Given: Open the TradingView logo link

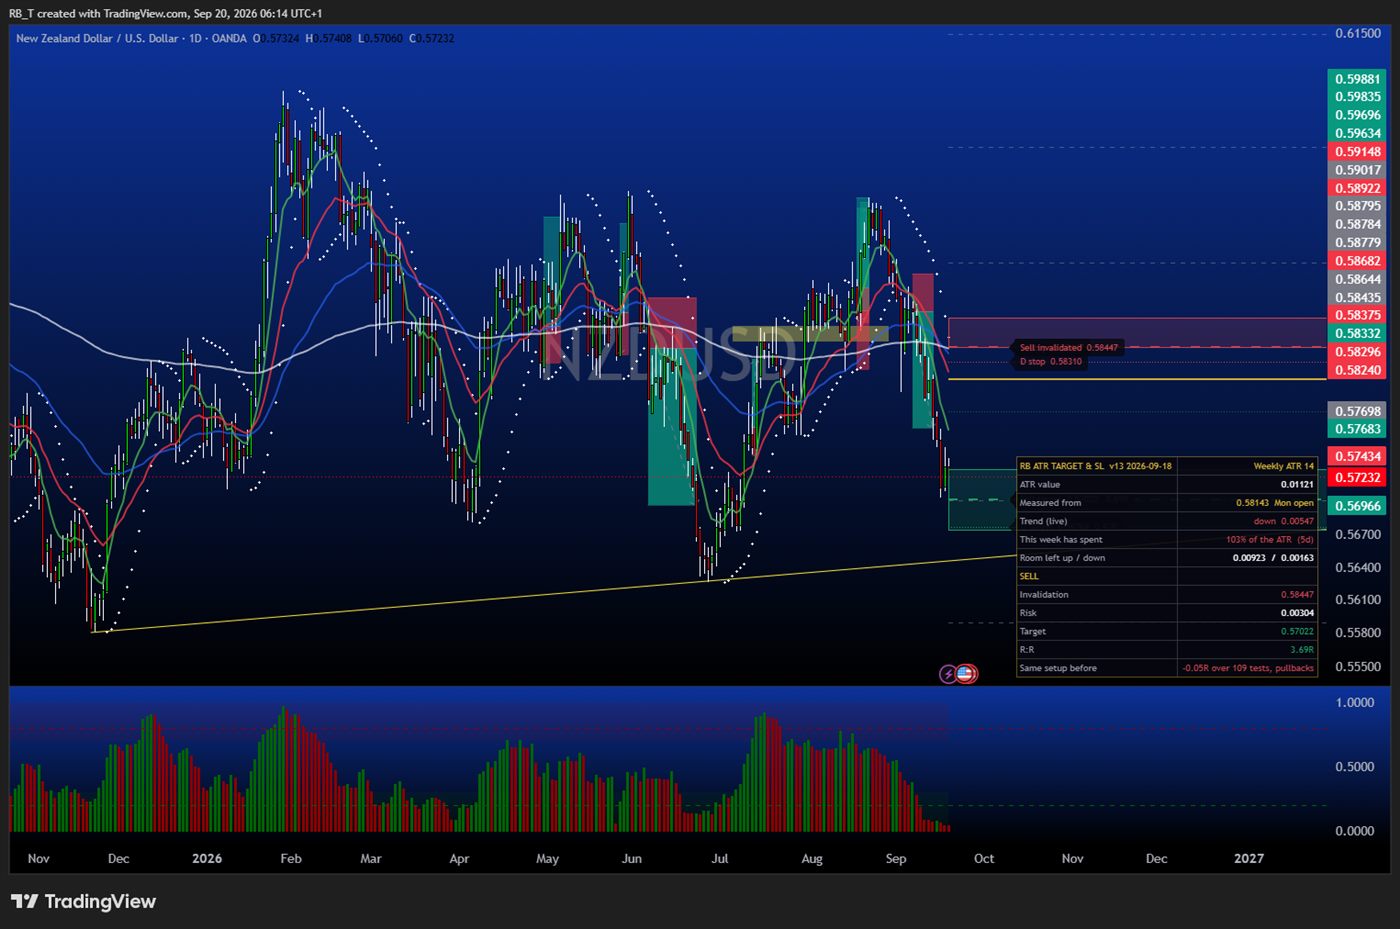Looking at the screenshot, I should (84, 901).
